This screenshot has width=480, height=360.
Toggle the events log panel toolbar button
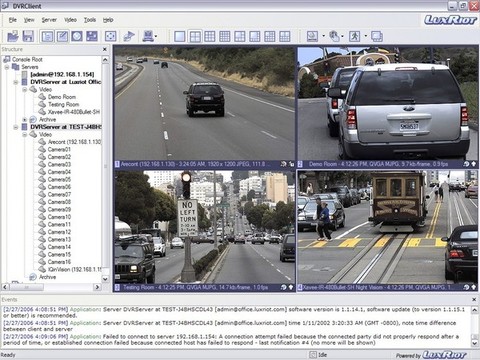(x=62, y=36)
